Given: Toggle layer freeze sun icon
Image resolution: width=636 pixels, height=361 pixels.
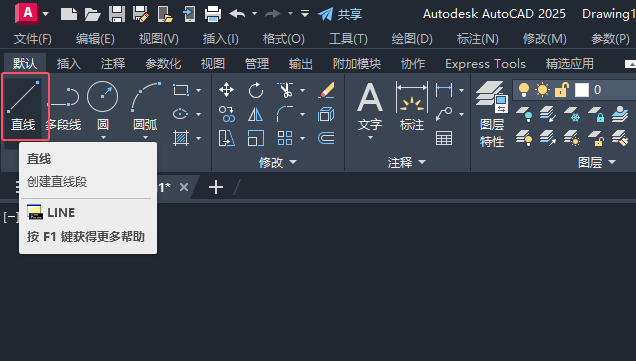Looking at the screenshot, I should tap(542, 90).
